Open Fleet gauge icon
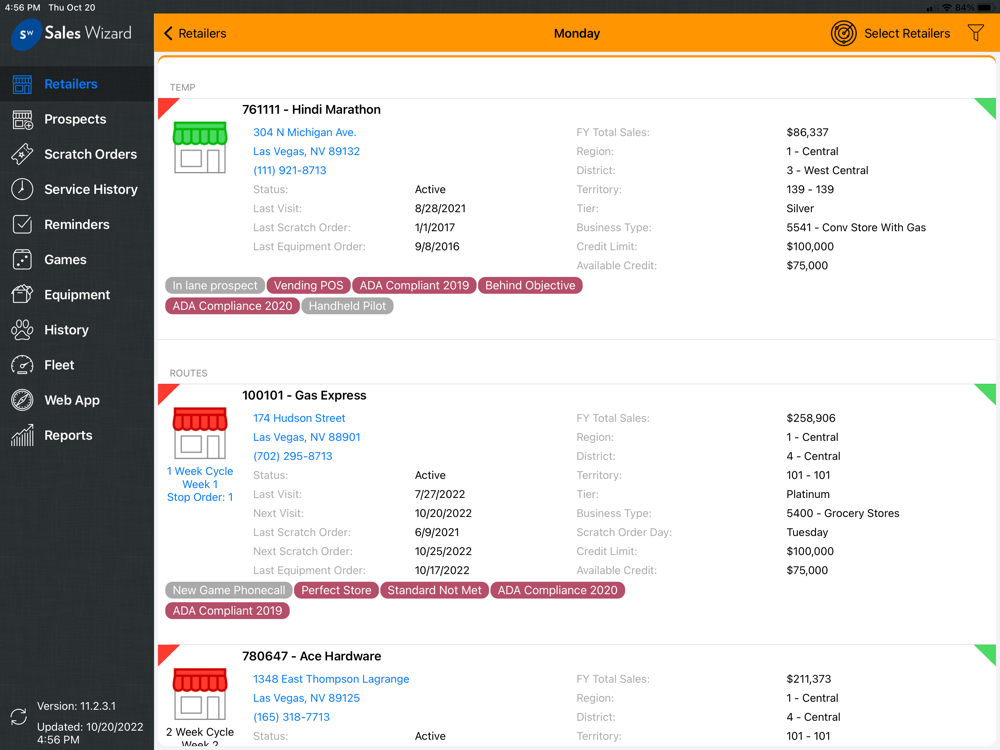 click(22, 365)
